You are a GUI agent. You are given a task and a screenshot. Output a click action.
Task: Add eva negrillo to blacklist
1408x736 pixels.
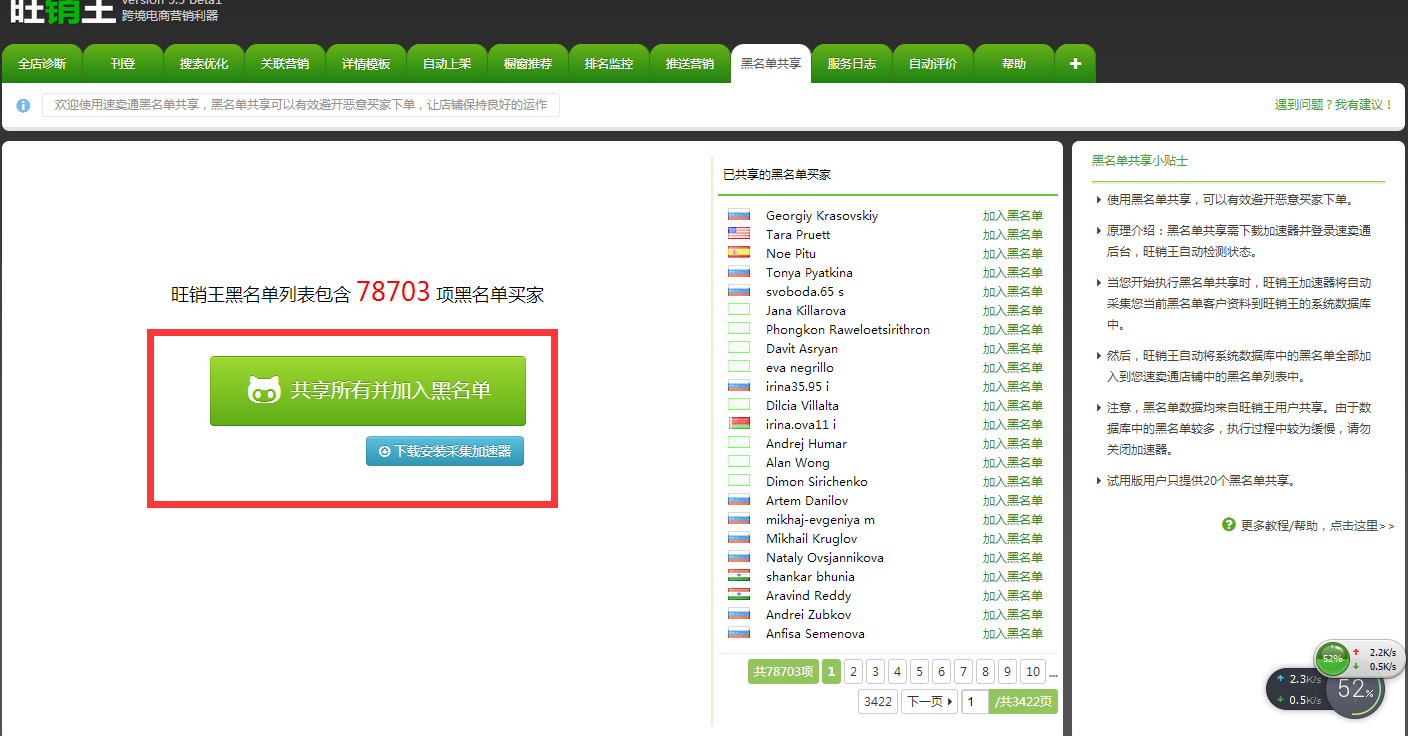1012,367
